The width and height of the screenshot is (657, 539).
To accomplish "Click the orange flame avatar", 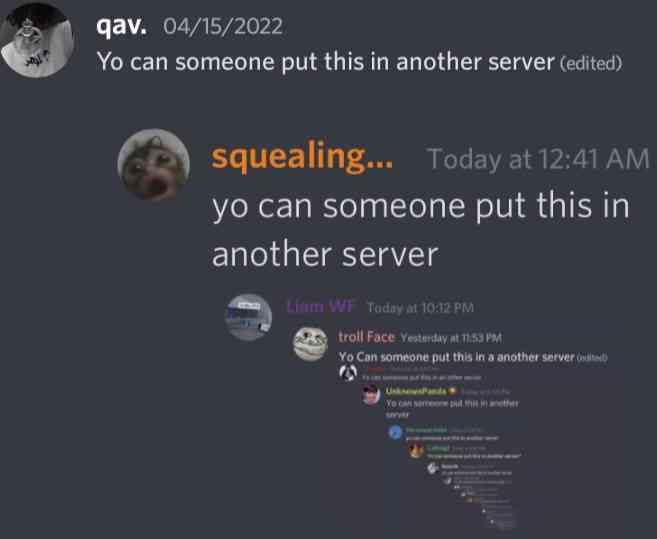I will coord(416,451).
